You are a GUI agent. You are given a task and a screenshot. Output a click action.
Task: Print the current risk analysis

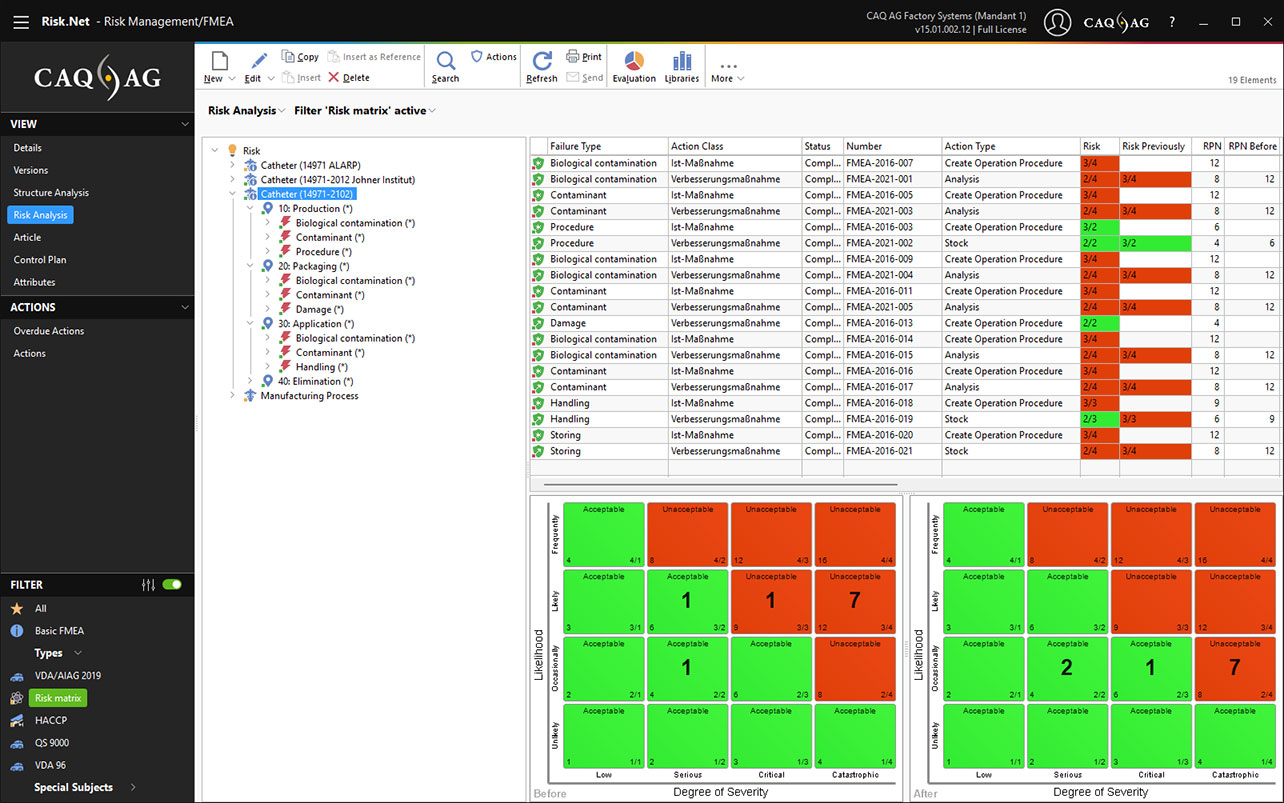(583, 57)
